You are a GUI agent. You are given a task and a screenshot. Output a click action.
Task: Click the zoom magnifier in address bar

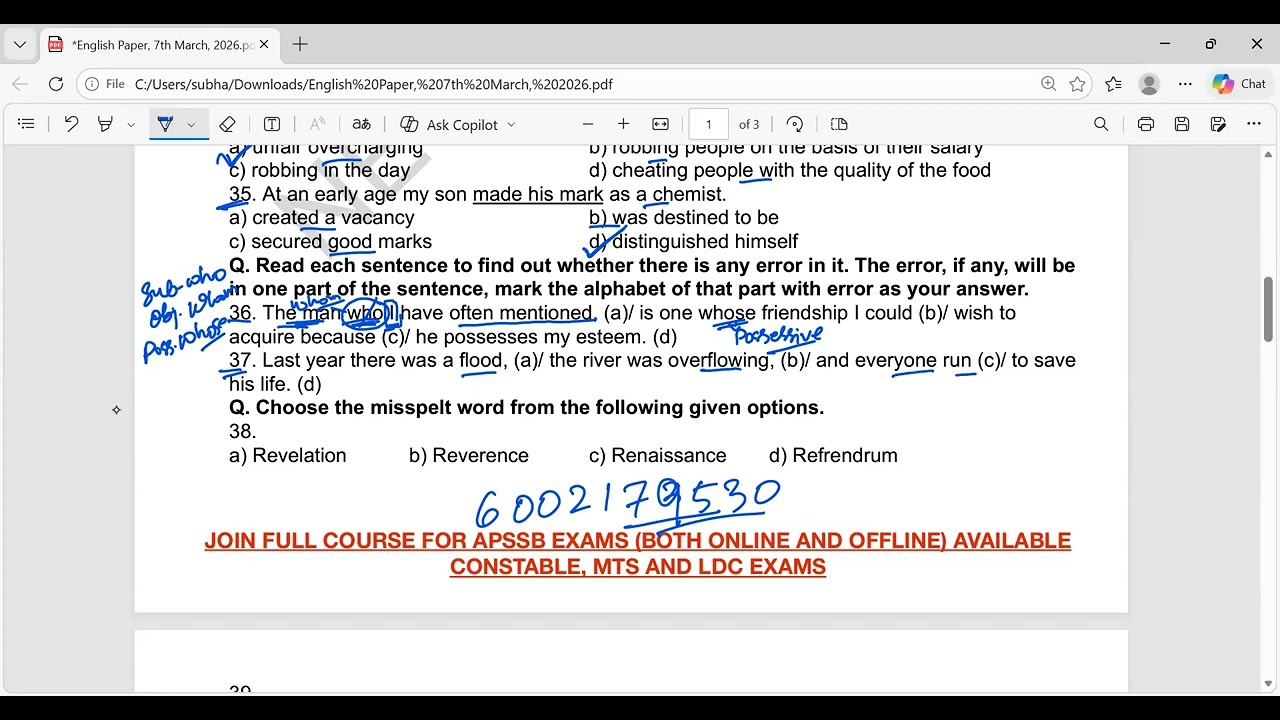[x=1048, y=84]
